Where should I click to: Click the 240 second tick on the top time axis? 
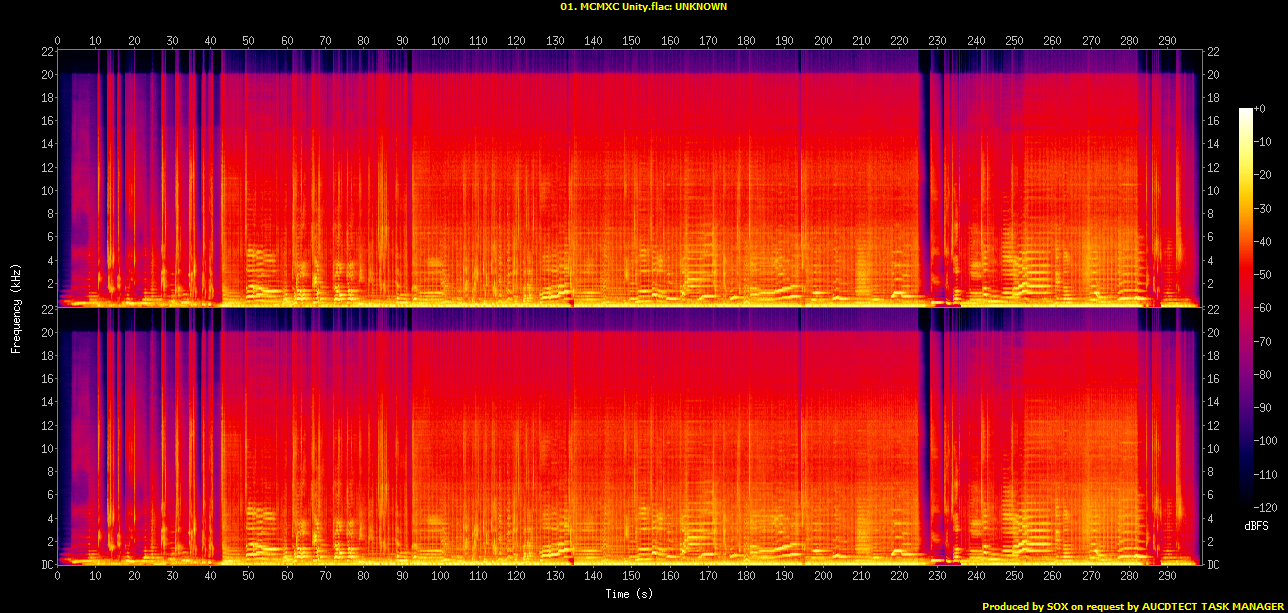click(x=976, y=41)
